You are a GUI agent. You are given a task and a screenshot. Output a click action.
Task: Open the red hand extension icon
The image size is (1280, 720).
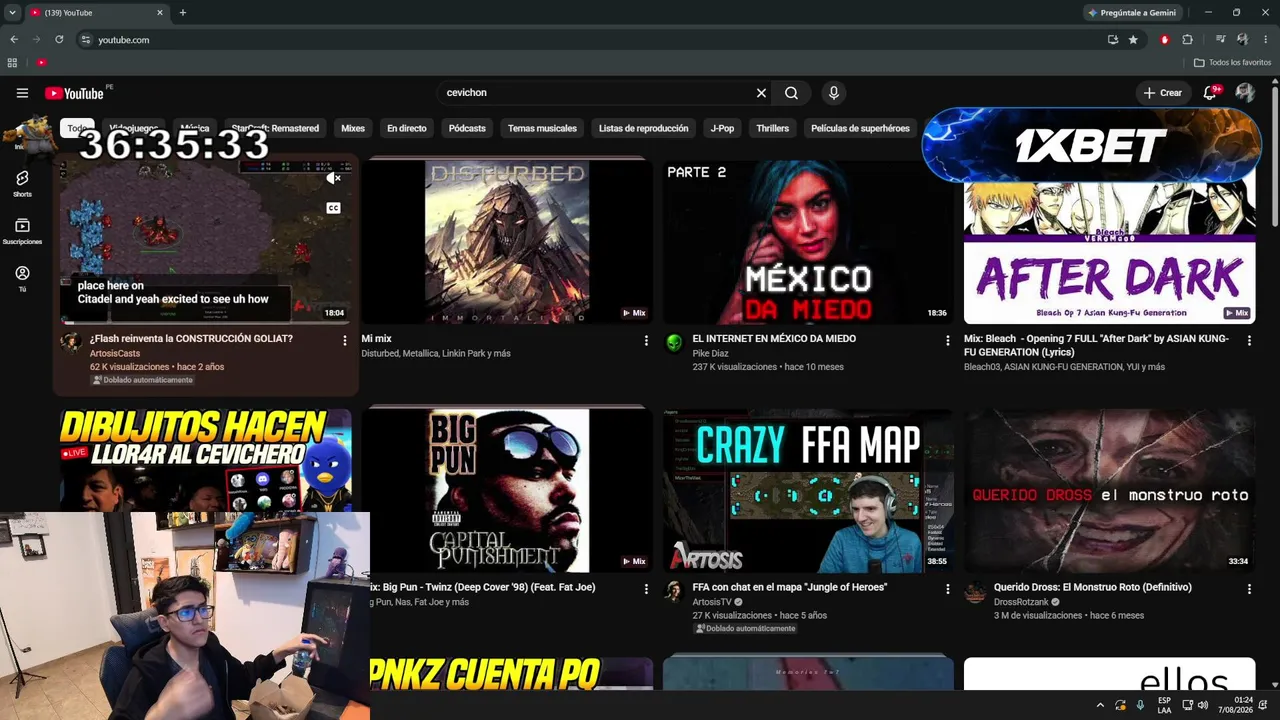click(x=1165, y=40)
